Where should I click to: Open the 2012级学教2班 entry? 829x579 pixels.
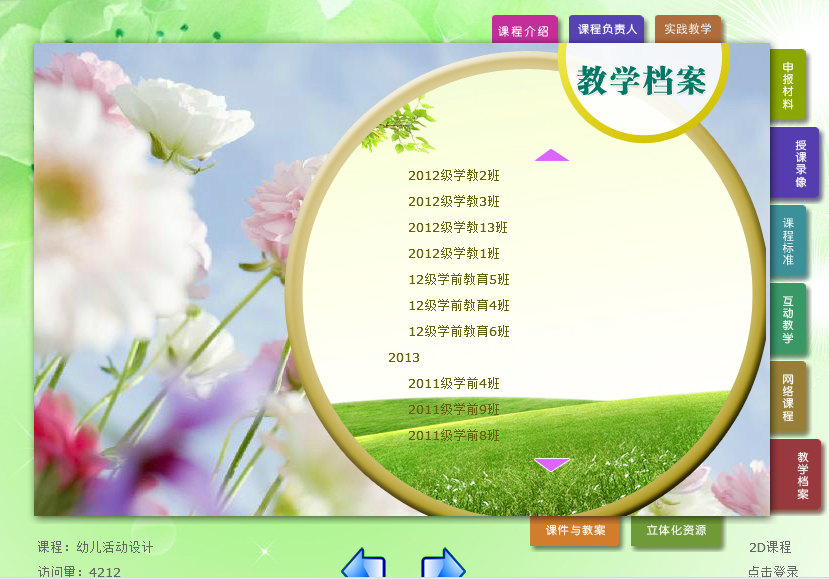(x=454, y=176)
